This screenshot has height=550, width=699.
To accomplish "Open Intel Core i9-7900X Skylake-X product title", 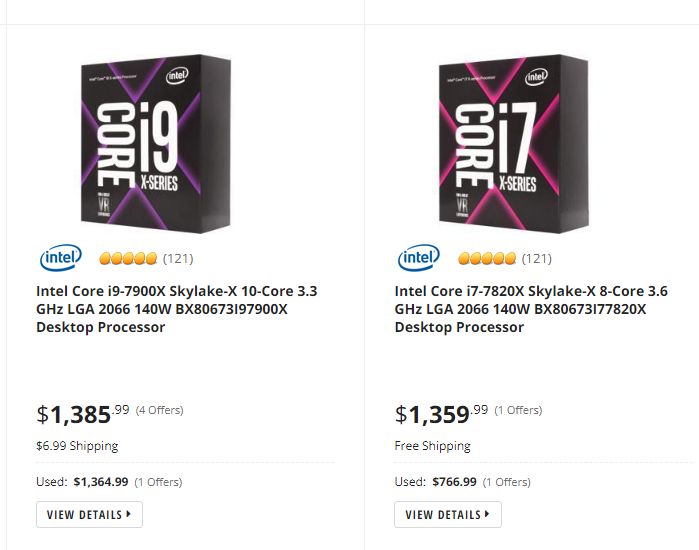I will pos(176,309).
